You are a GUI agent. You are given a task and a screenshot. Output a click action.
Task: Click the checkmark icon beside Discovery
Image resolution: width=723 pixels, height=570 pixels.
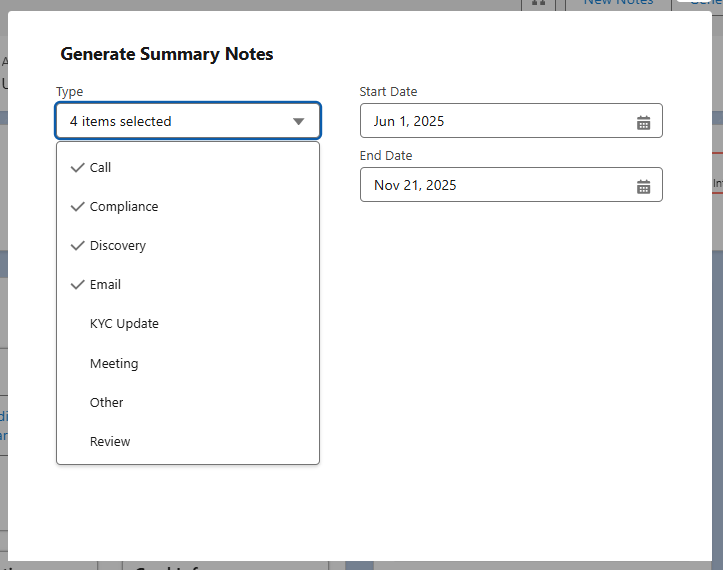tap(77, 246)
